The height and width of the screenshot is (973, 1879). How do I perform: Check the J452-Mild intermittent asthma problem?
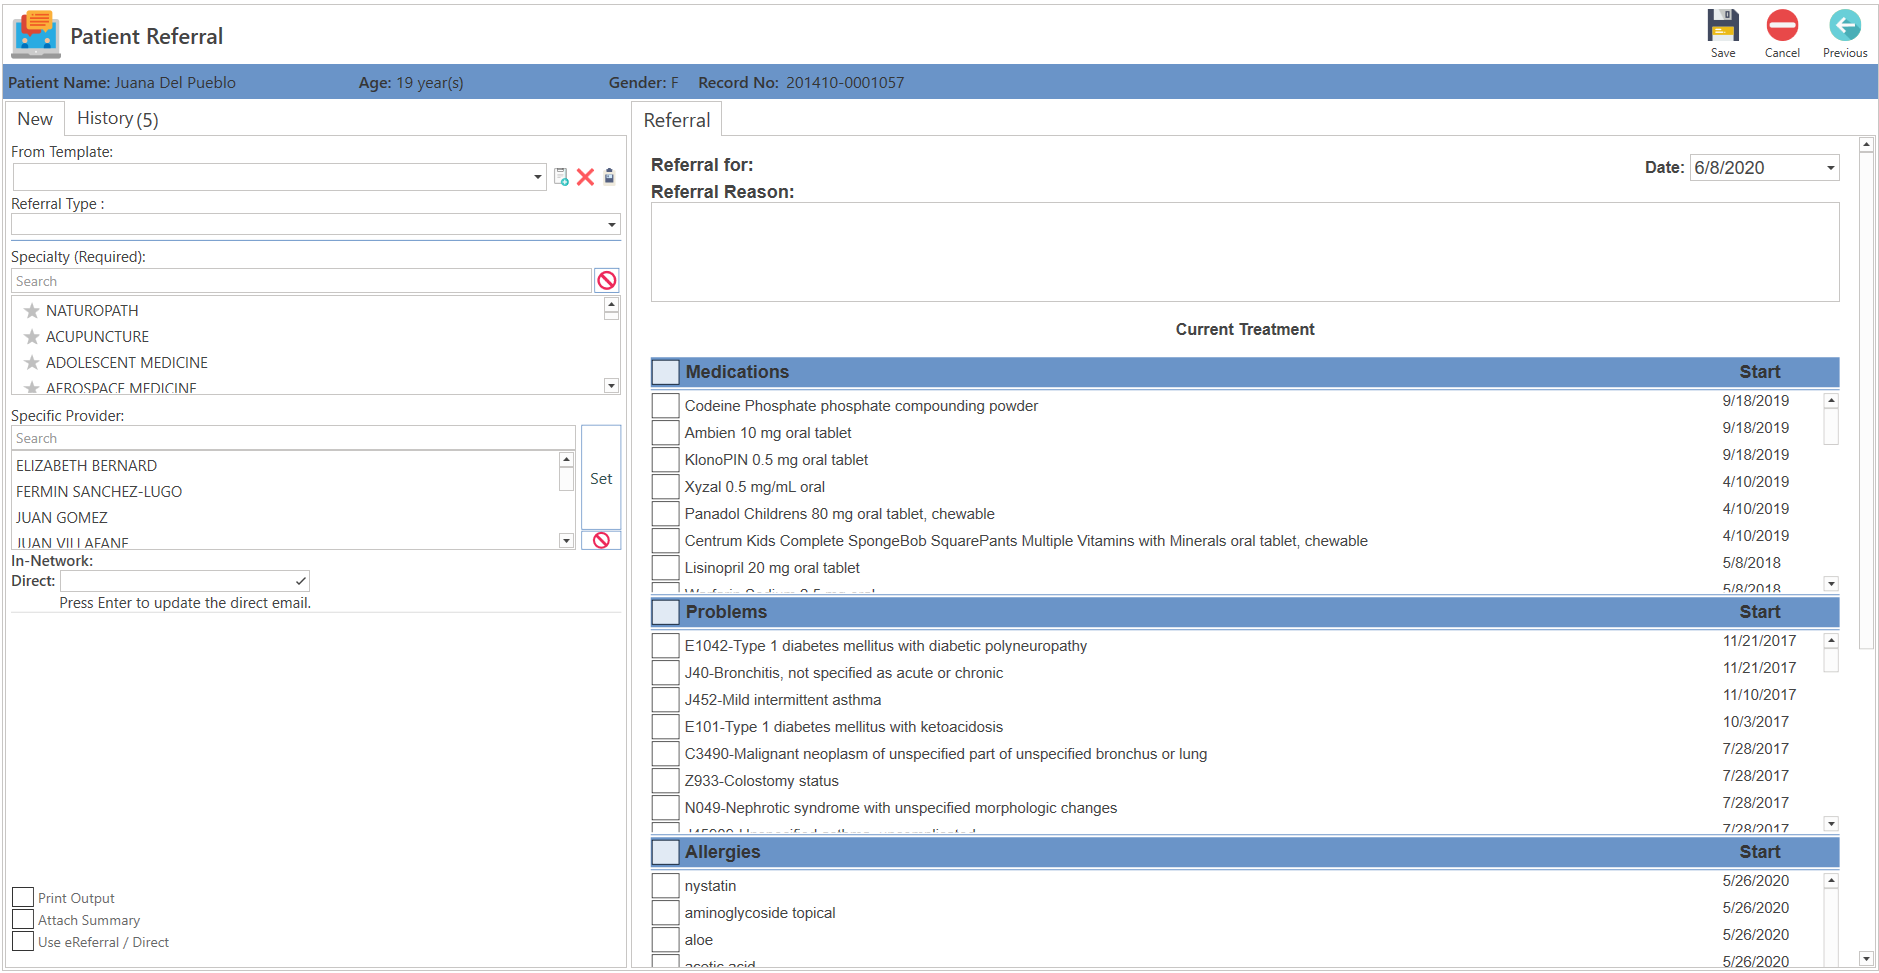click(665, 700)
